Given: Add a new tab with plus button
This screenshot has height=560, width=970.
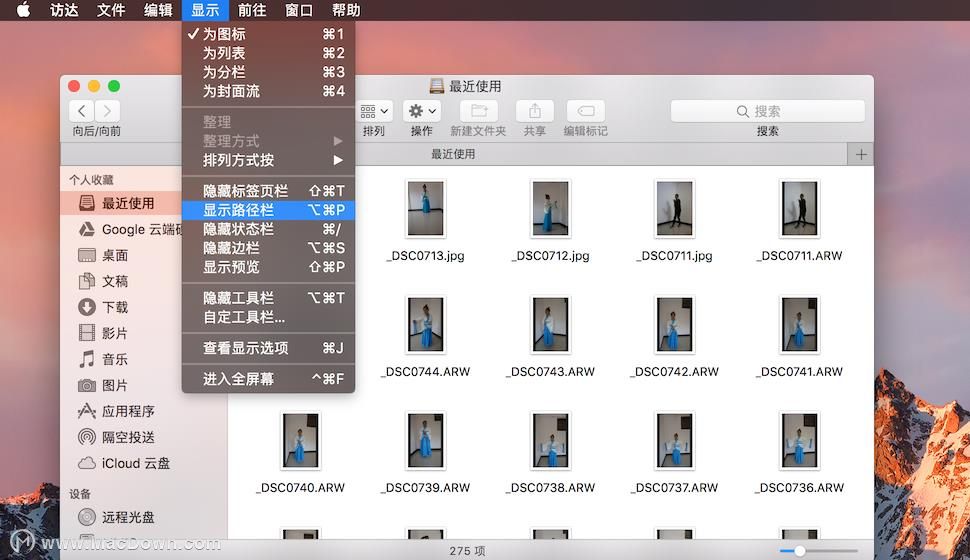Looking at the screenshot, I should (x=861, y=155).
